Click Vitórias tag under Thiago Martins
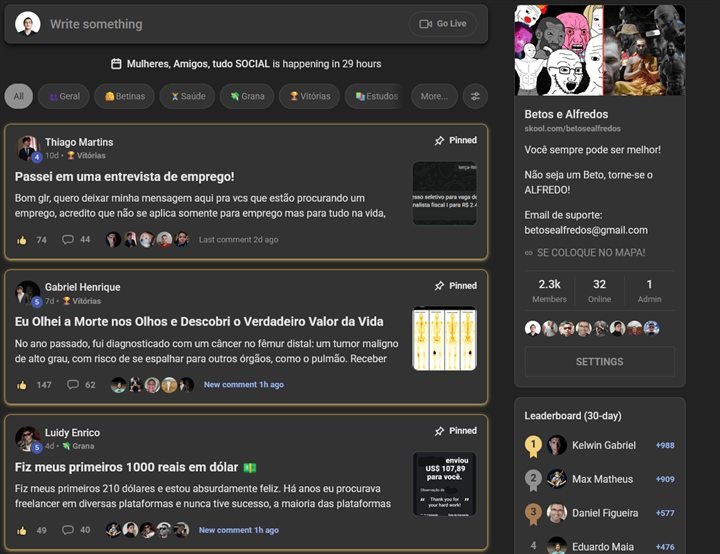The height and width of the screenshot is (554, 720). [86, 156]
